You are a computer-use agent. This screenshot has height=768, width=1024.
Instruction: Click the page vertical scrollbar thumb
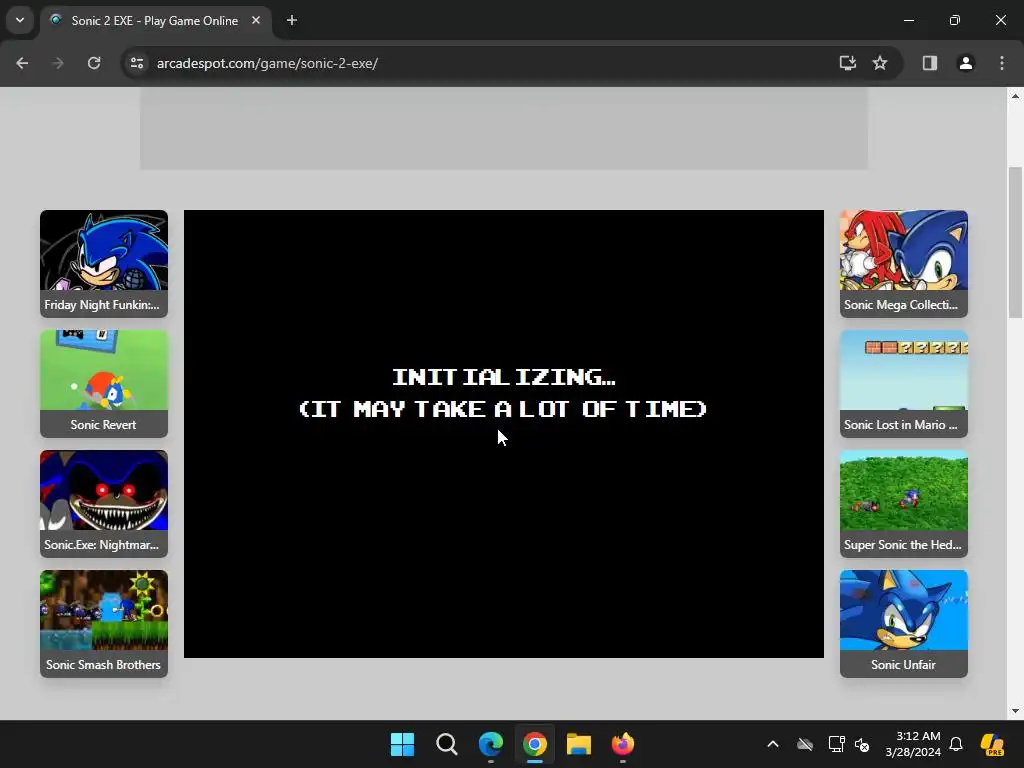click(x=1015, y=242)
